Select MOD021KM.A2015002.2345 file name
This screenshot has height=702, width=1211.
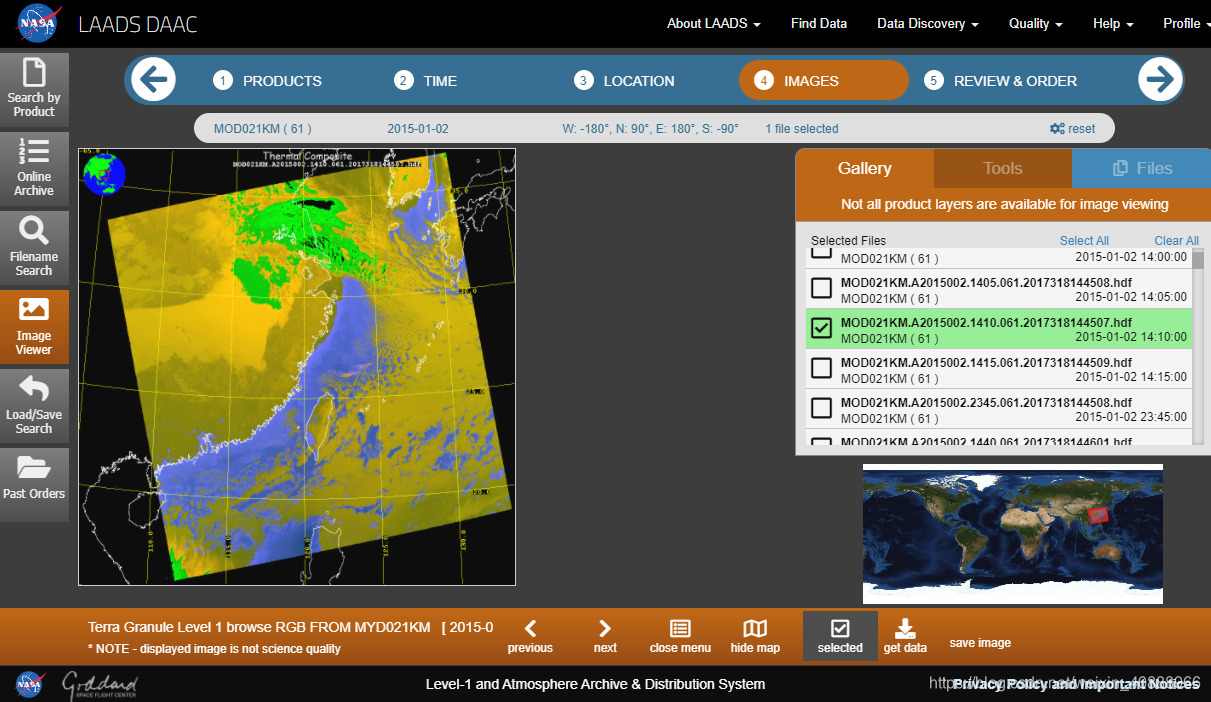point(986,402)
